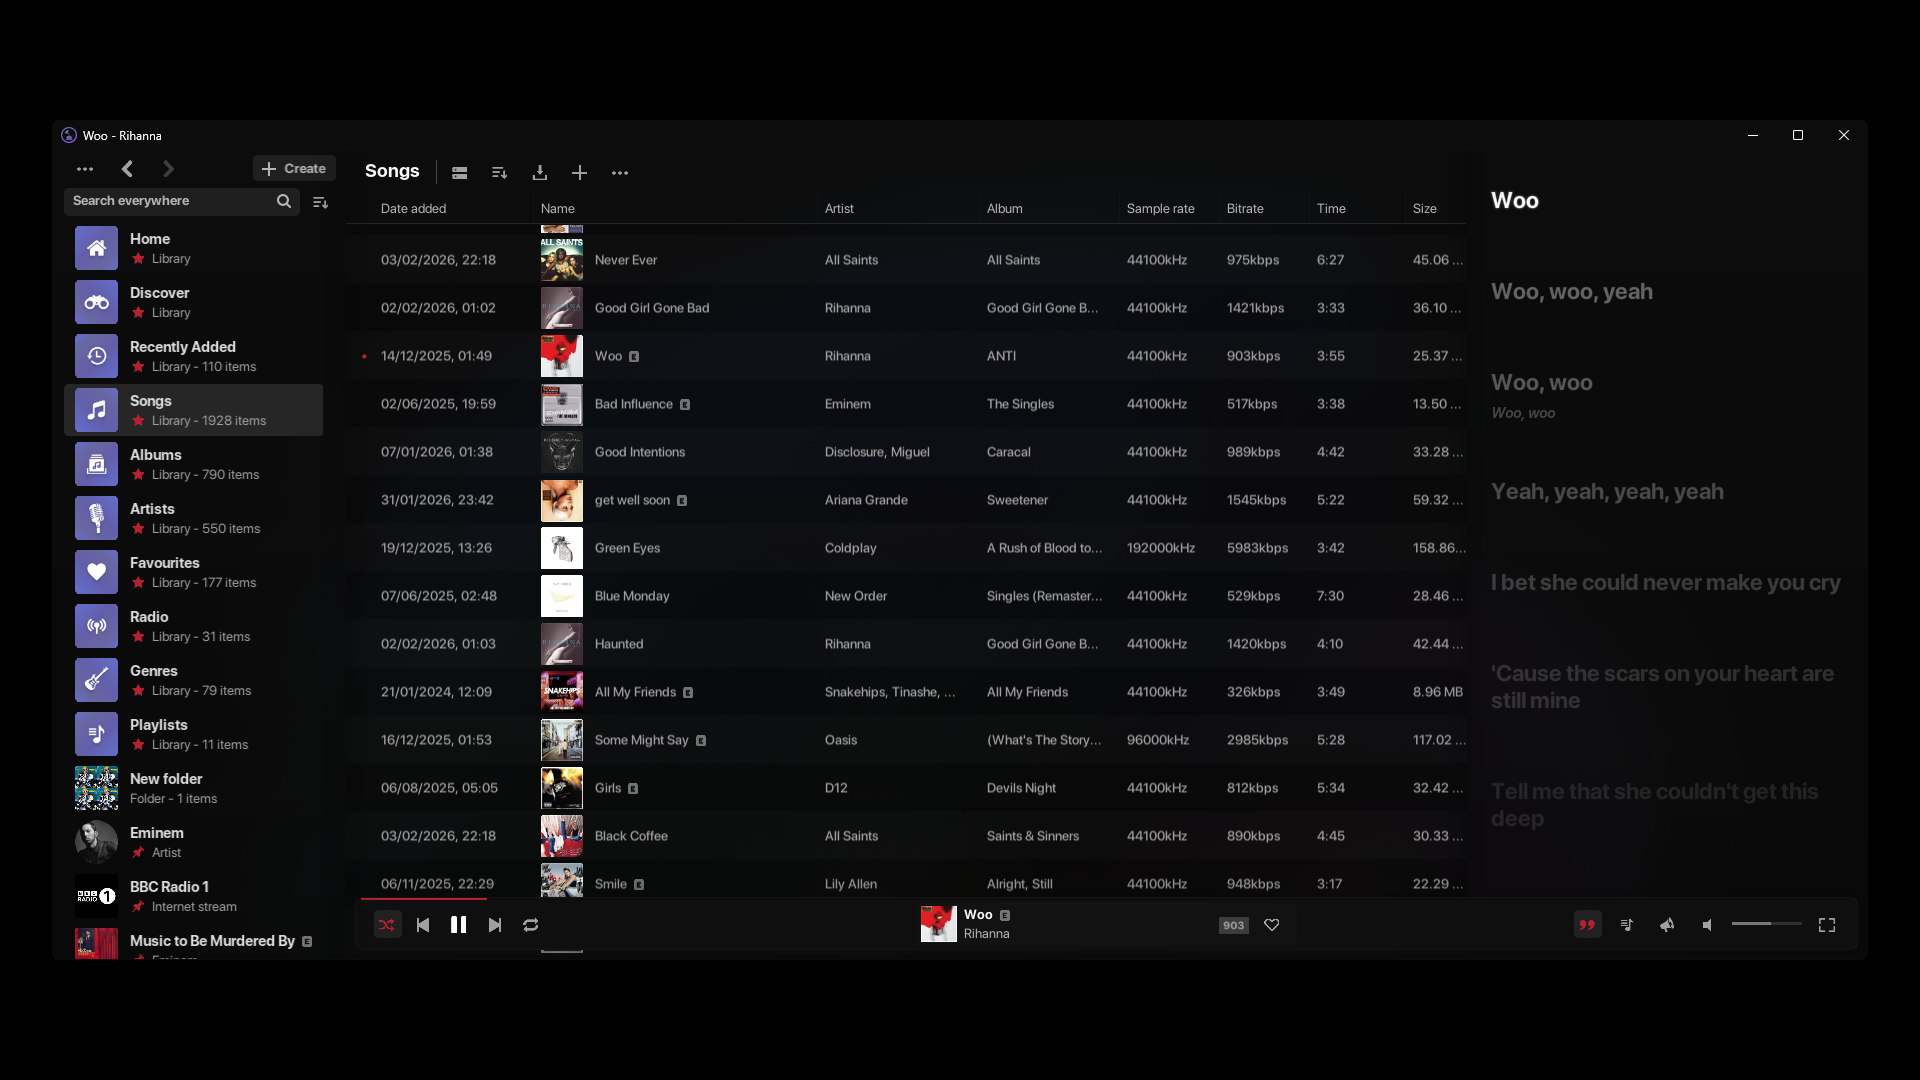Toggle lyrics panel with quote icon
1920x1080 pixels.
tap(1587, 925)
